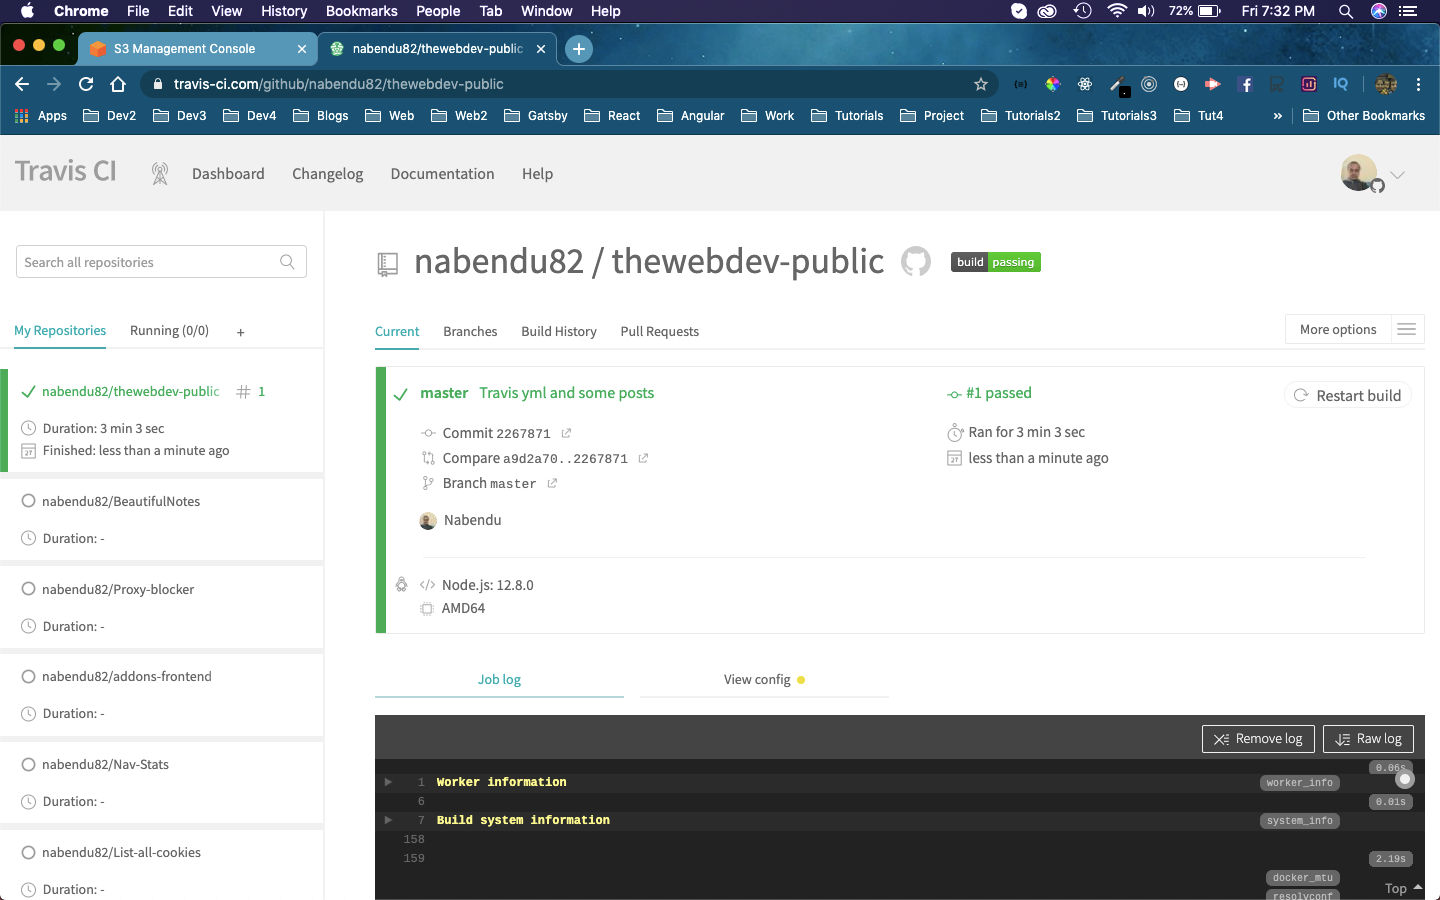Open the Other Bookmarks folder
1440x900 pixels.
[1364, 116]
